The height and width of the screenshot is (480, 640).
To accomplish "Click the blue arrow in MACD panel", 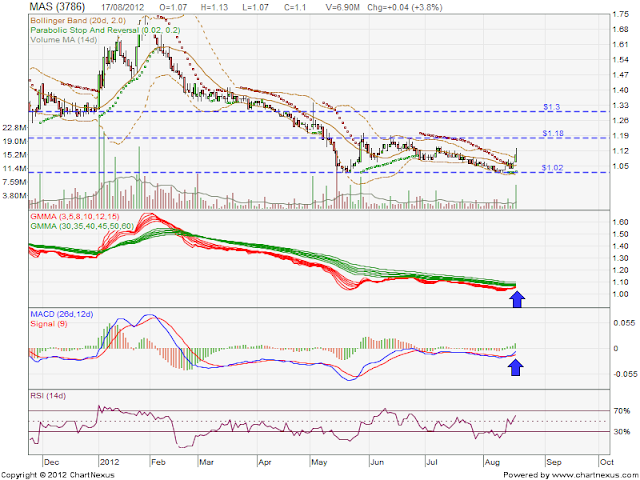I will pyautogui.click(x=516, y=367).
